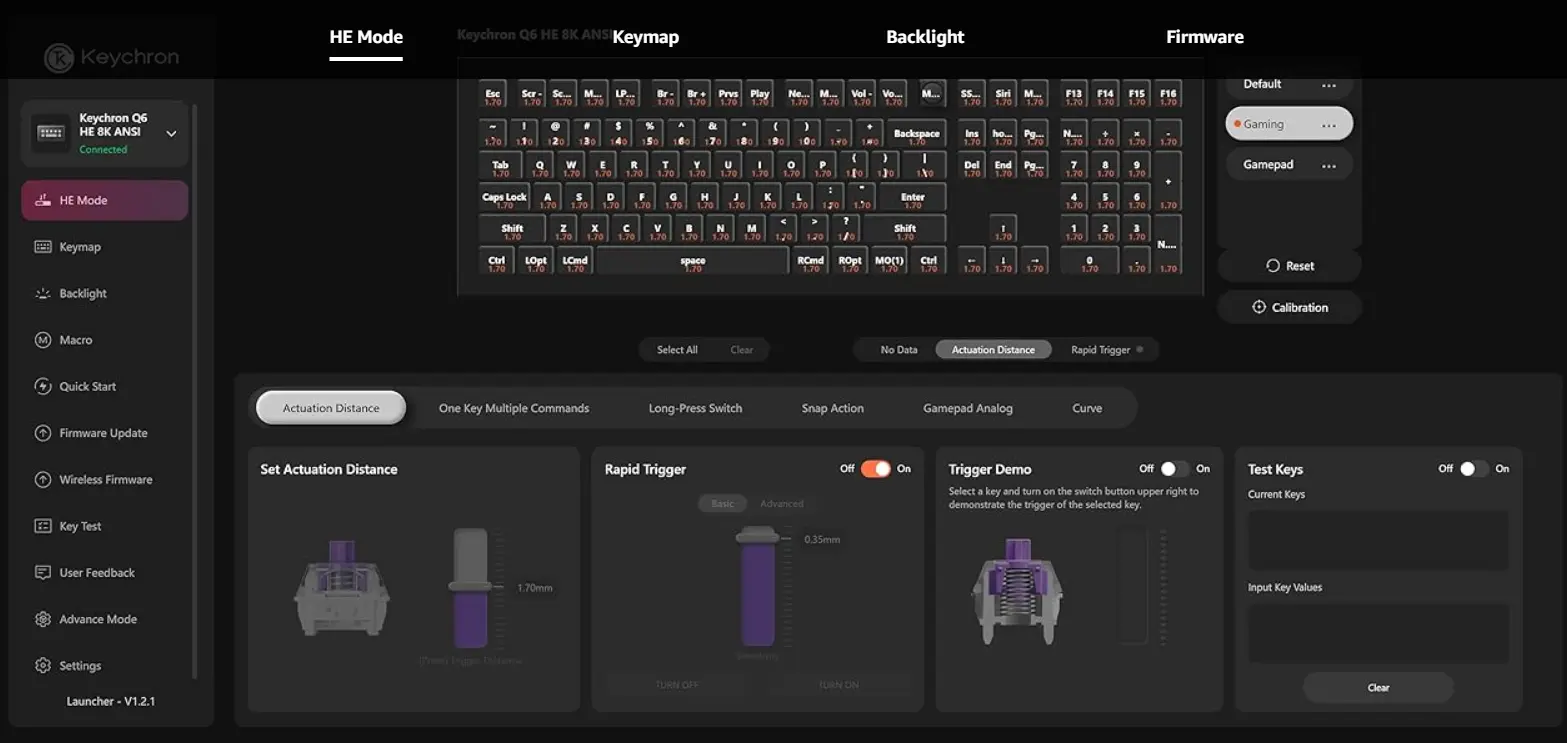Select the Backlight sidebar icon
The image size is (1567, 743).
pyautogui.click(x=43, y=293)
